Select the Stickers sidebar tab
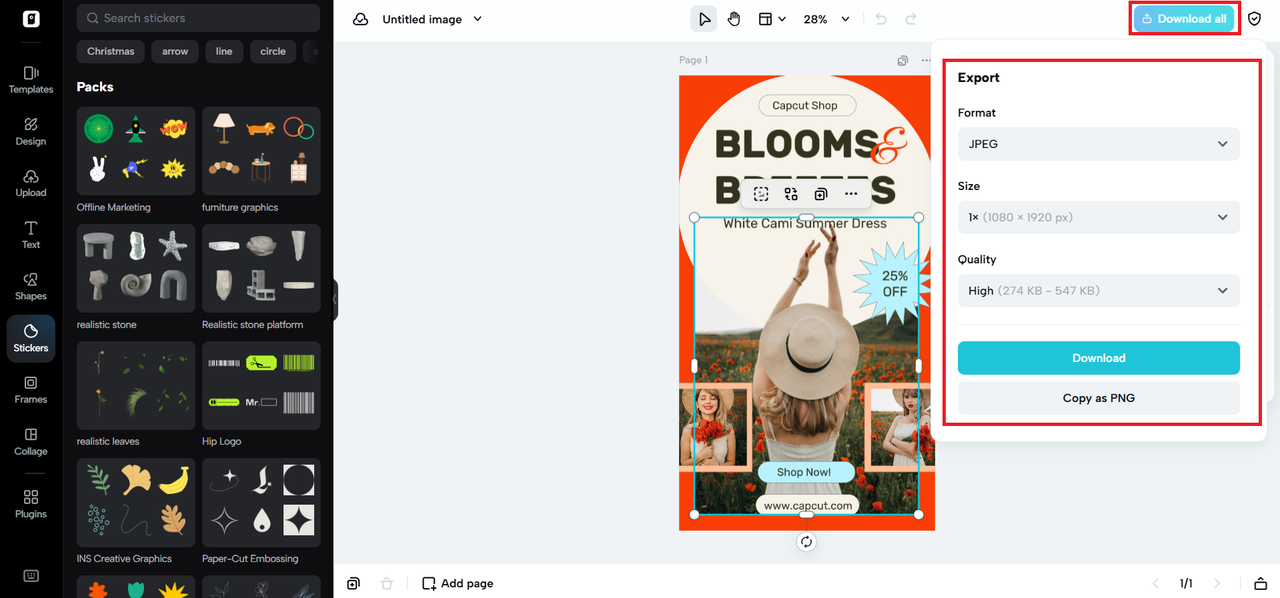This screenshot has height=598, width=1280. click(31, 338)
